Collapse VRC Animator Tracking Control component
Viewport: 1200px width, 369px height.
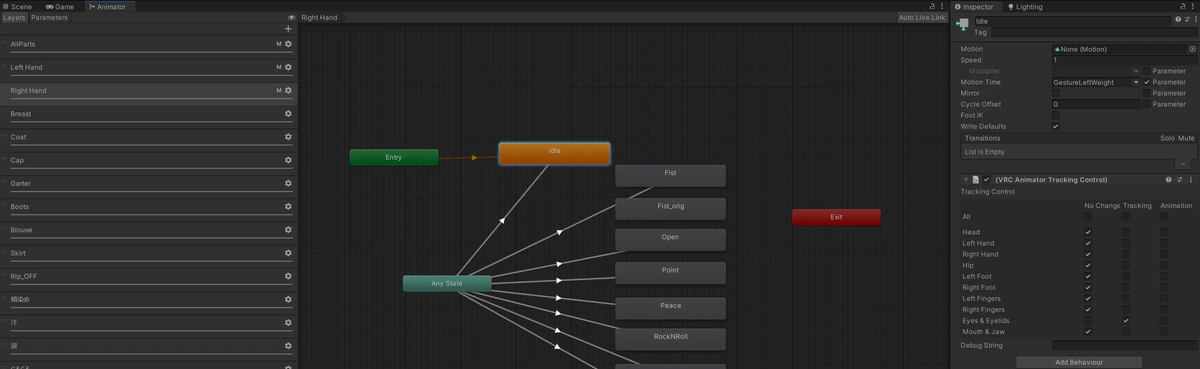(966, 180)
